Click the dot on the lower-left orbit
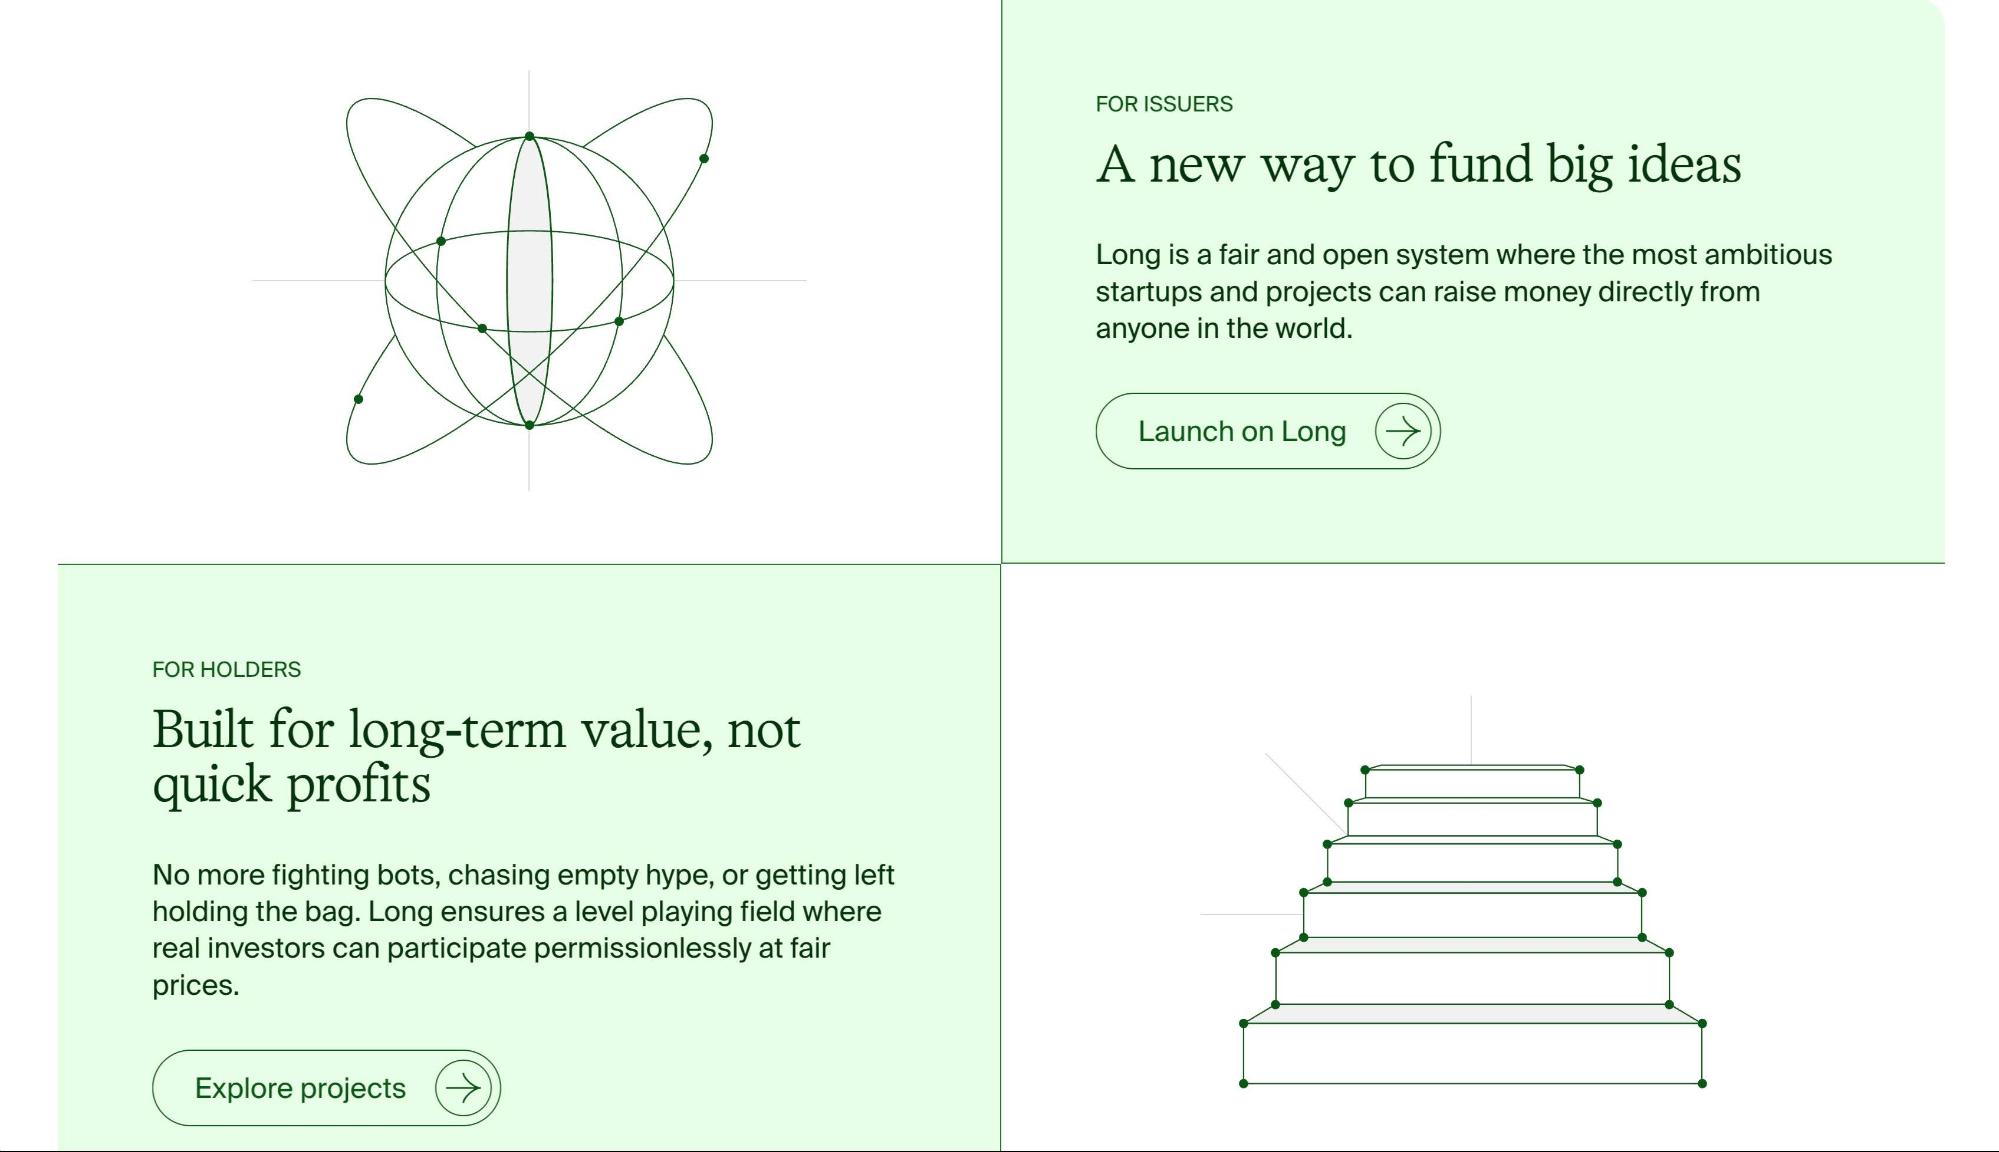Viewport: 1999px width, 1152px height. point(358,399)
